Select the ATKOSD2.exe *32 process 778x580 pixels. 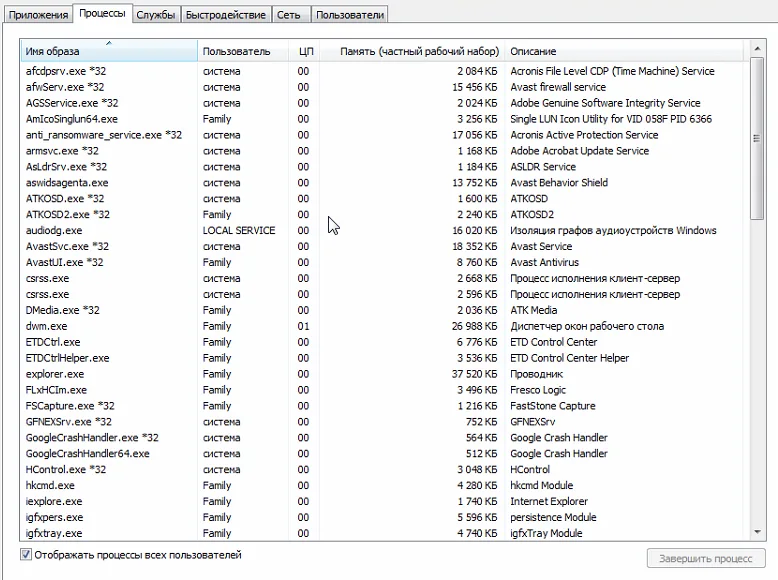385,214
